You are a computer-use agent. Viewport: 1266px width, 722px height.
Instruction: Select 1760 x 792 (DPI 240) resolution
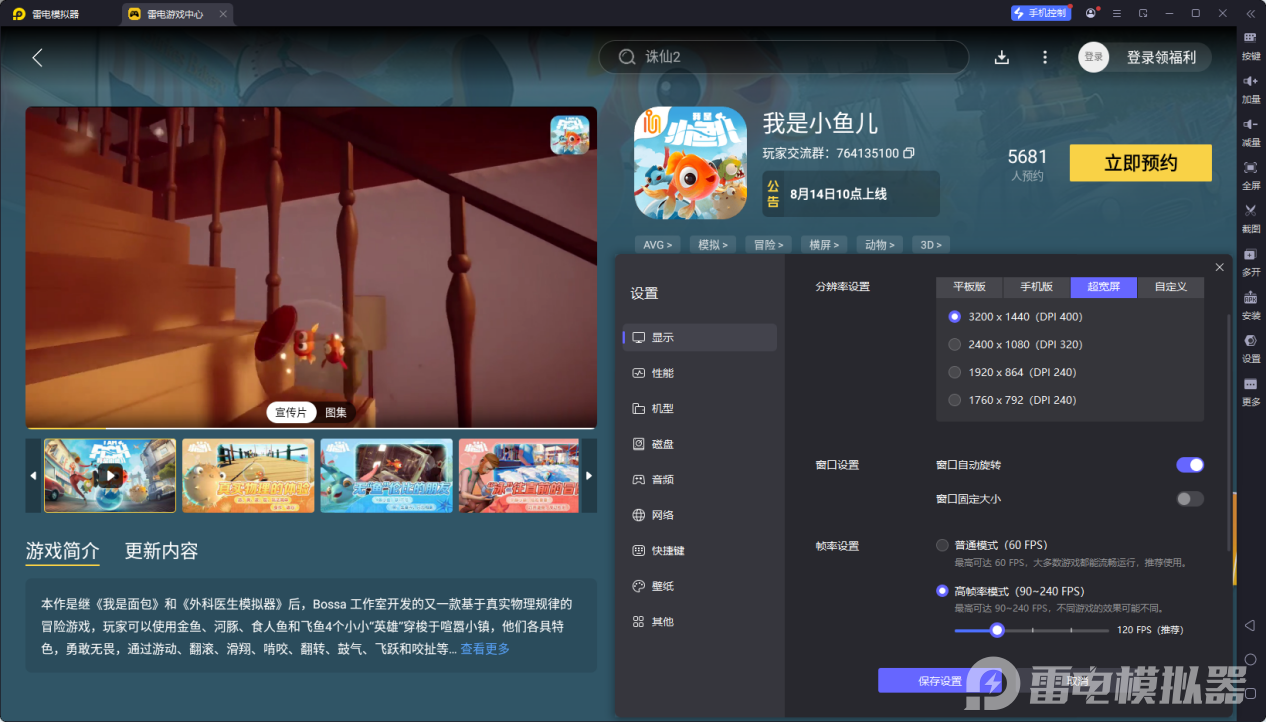[x=955, y=400]
